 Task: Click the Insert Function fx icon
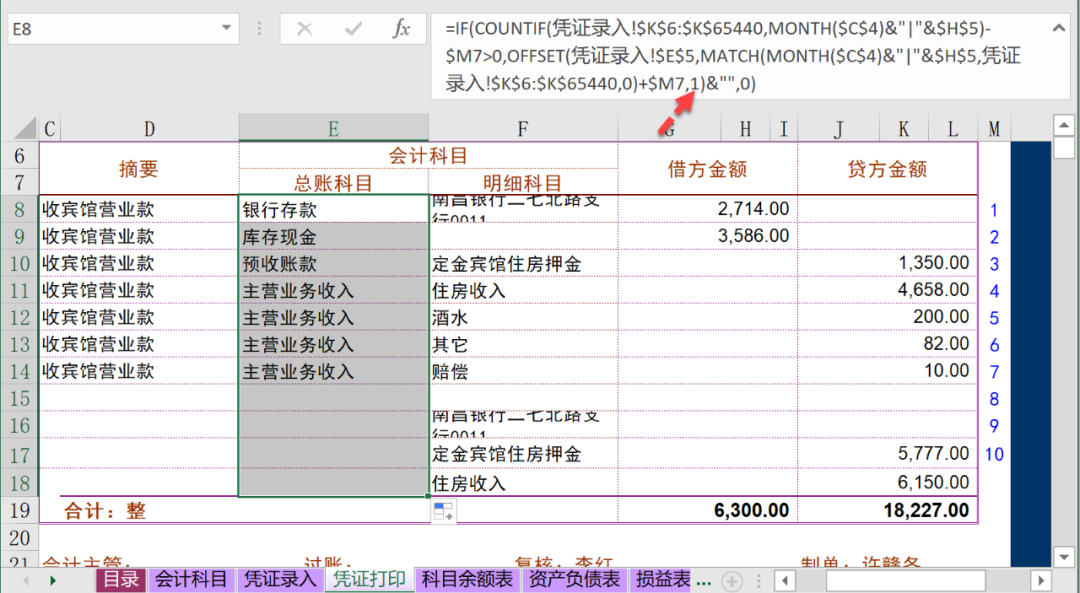(402, 29)
